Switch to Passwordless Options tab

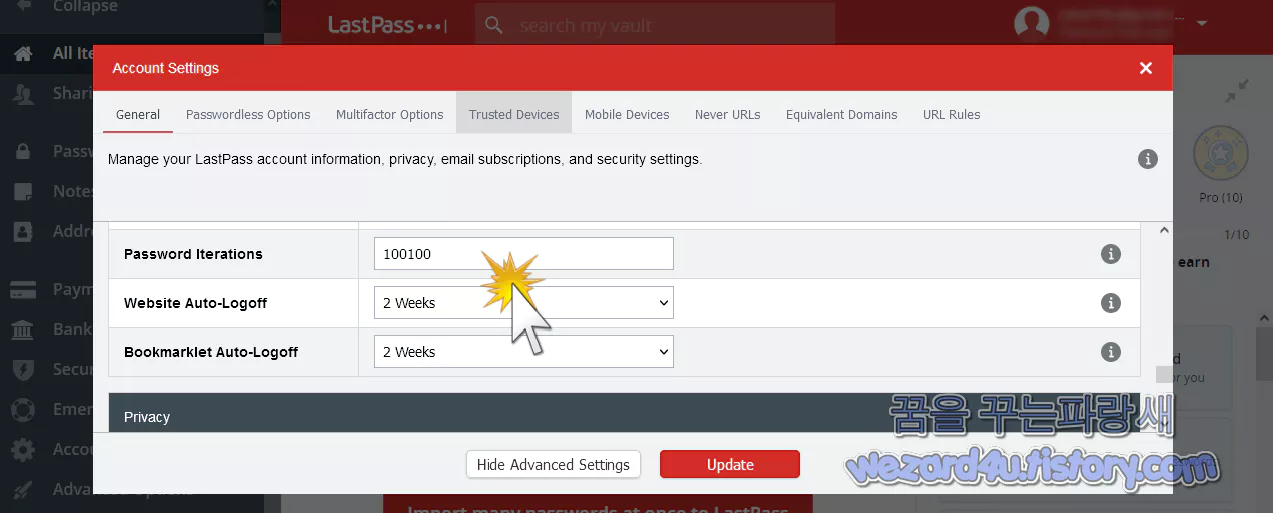pyautogui.click(x=248, y=114)
